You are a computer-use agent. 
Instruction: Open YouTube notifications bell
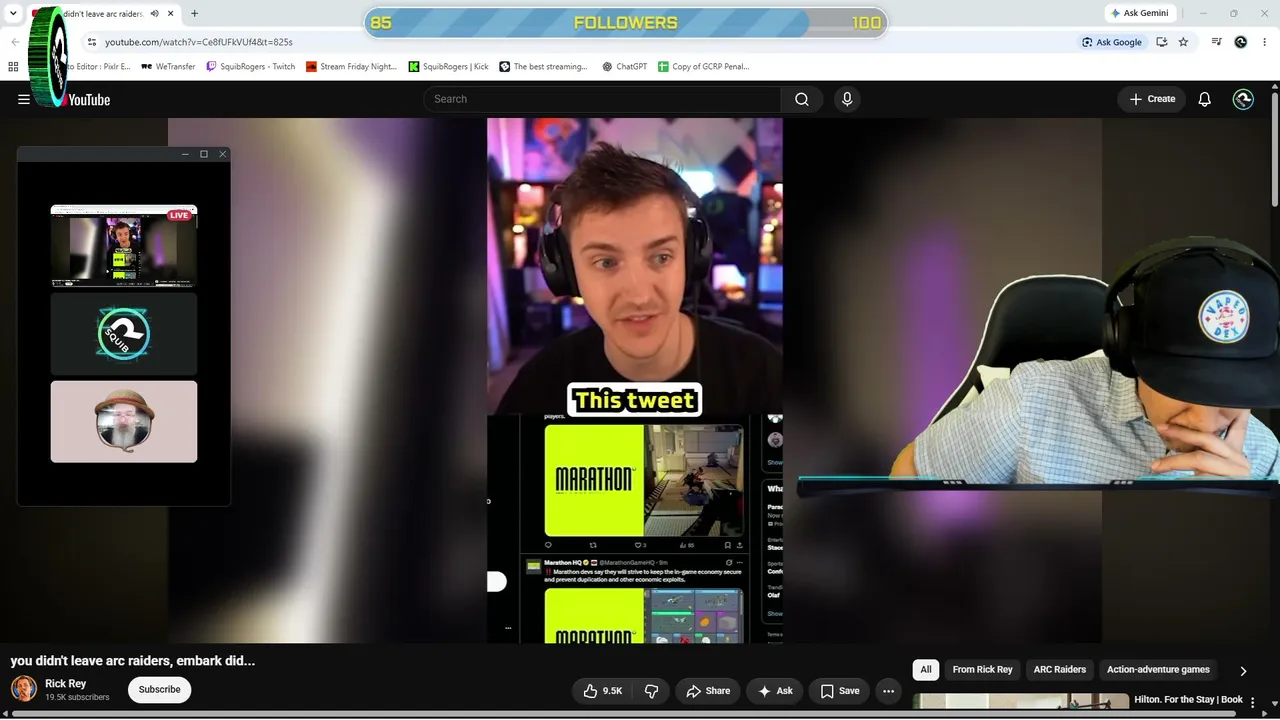pos(1205,99)
